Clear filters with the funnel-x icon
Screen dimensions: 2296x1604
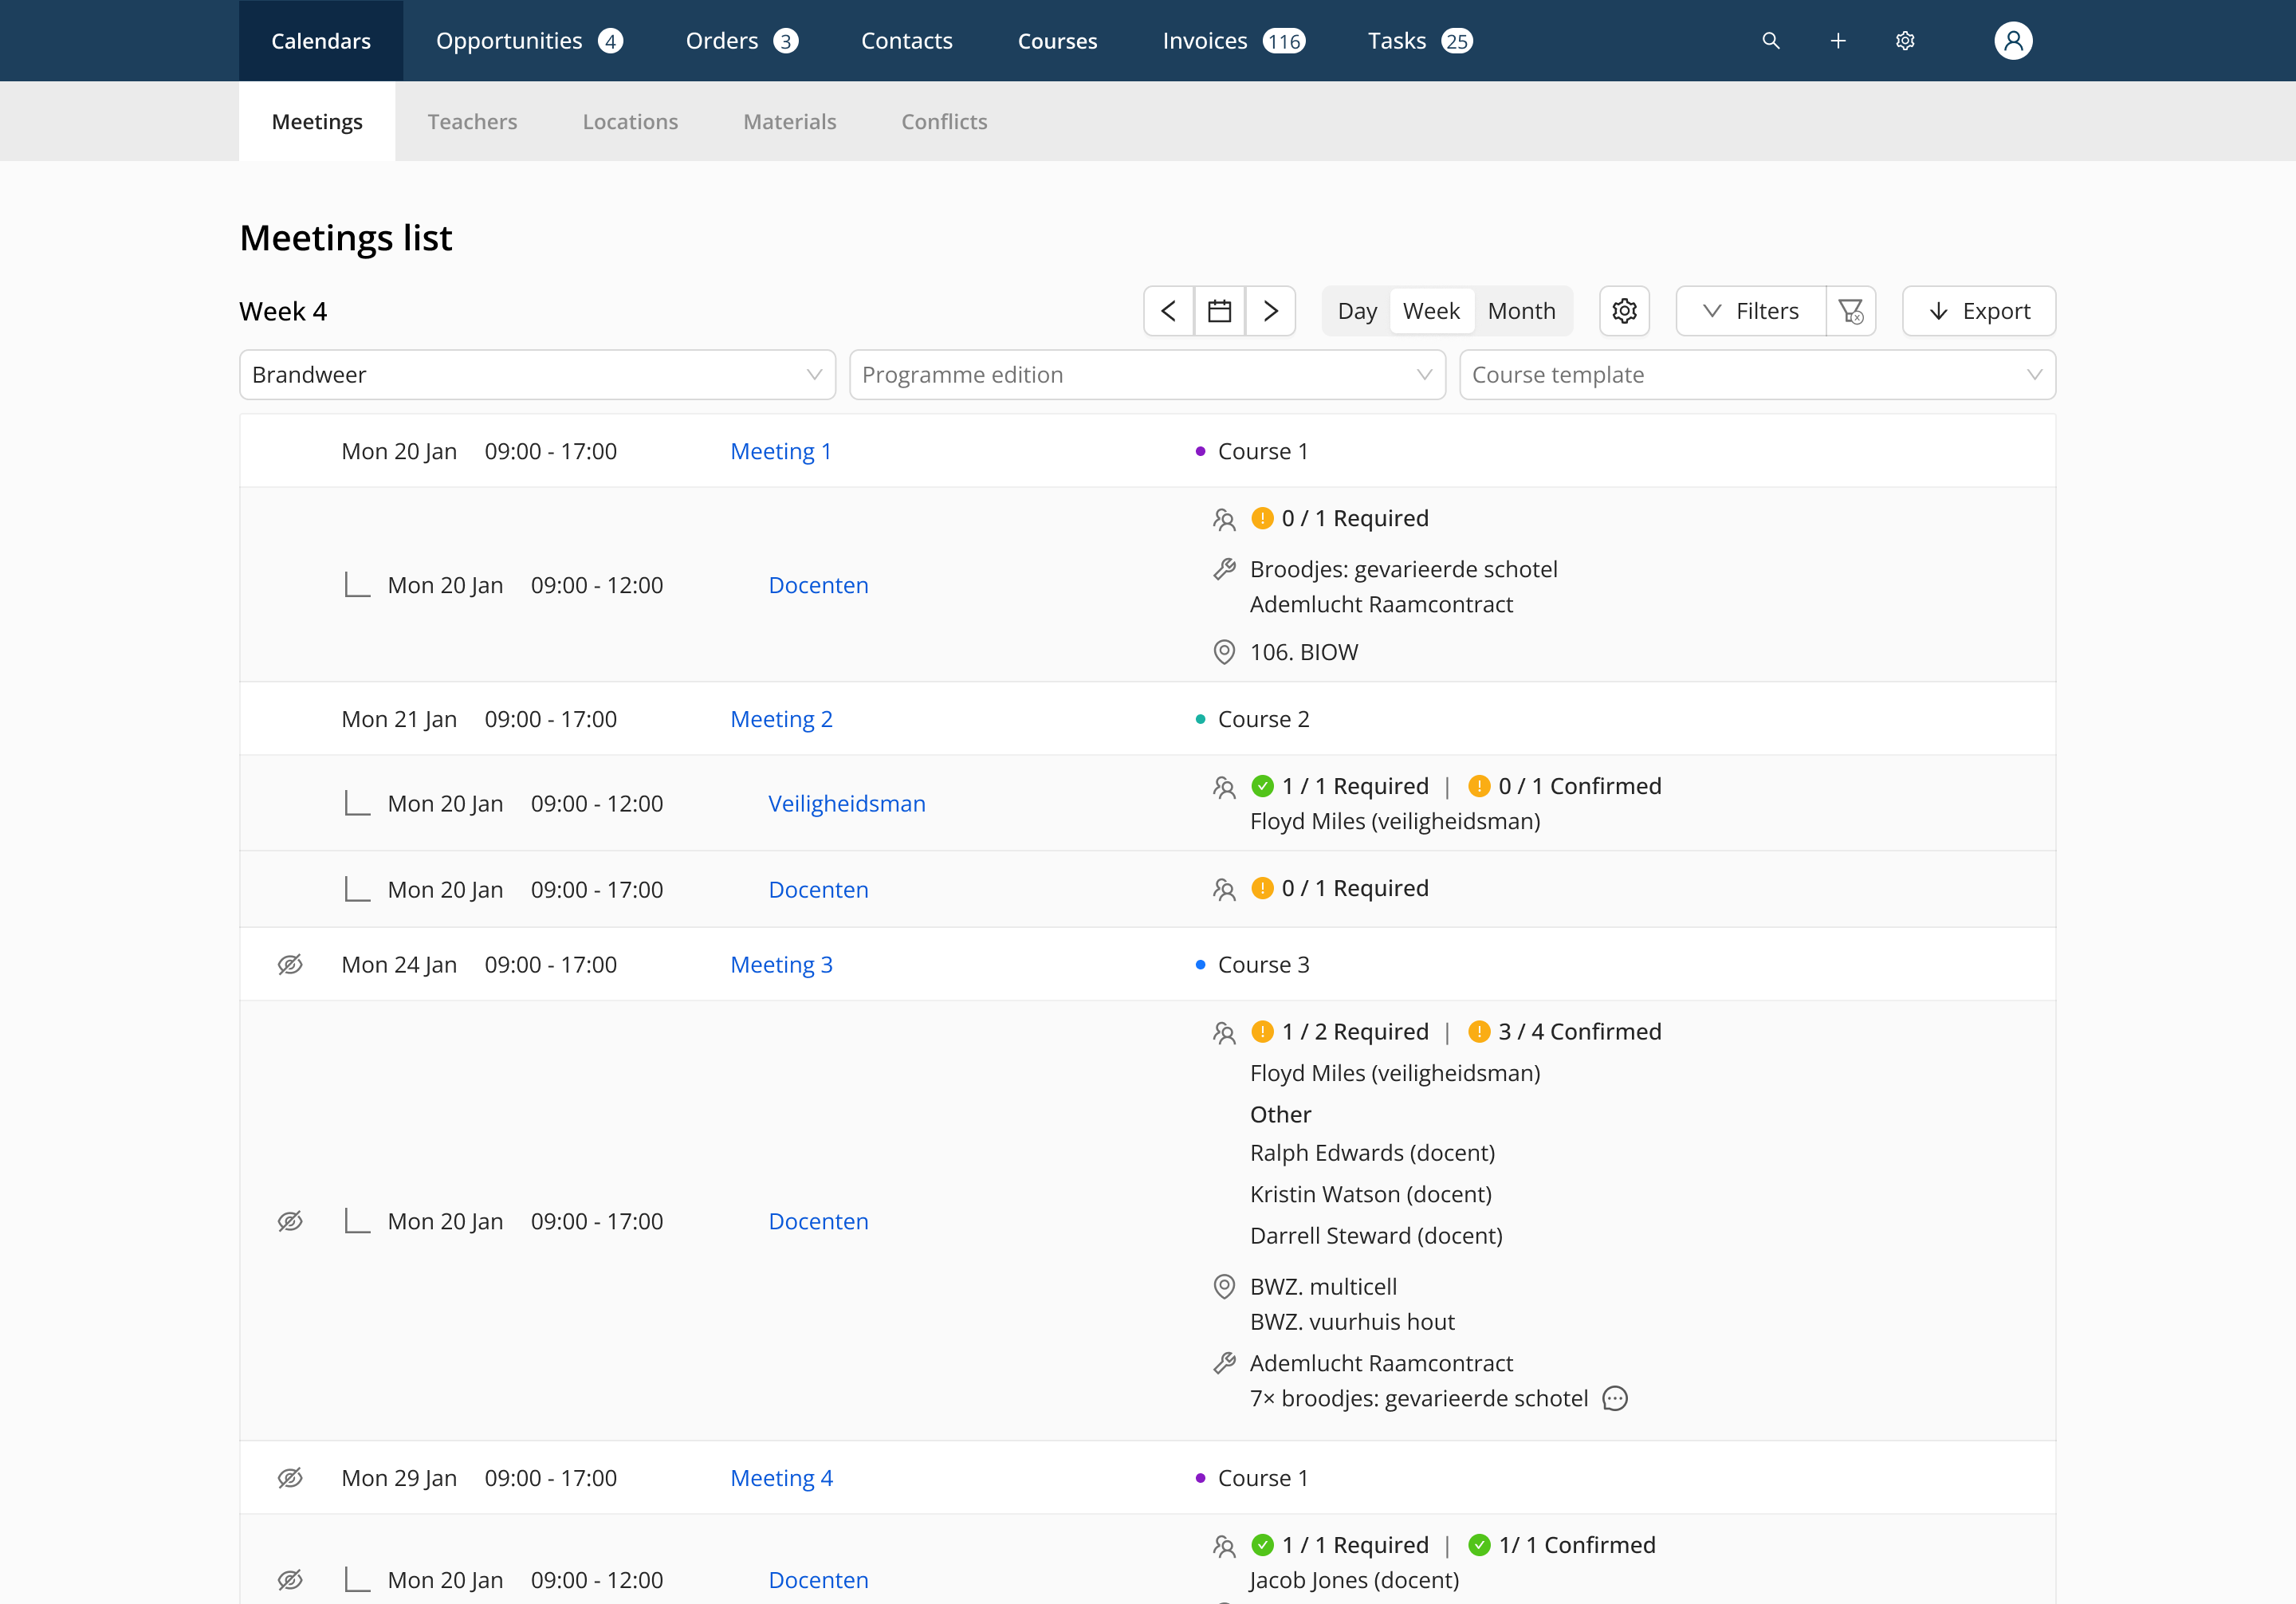pyautogui.click(x=1850, y=311)
